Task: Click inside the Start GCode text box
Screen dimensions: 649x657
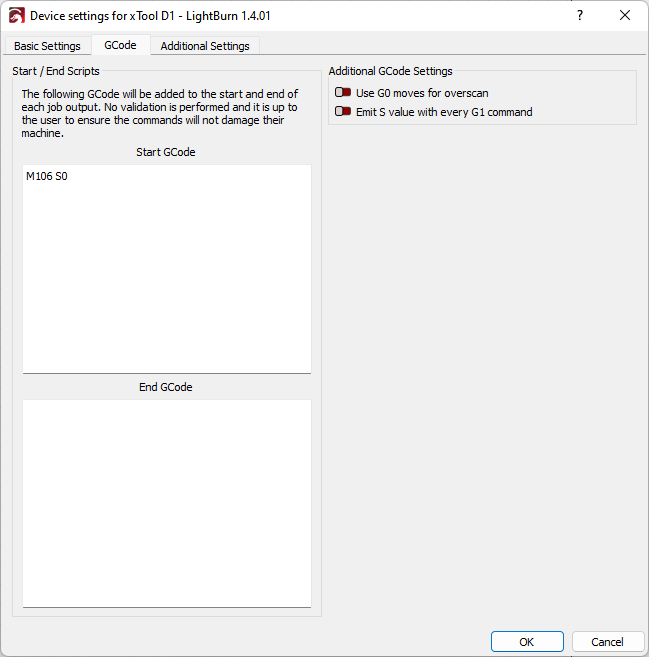Action: pyautogui.click(x=167, y=269)
